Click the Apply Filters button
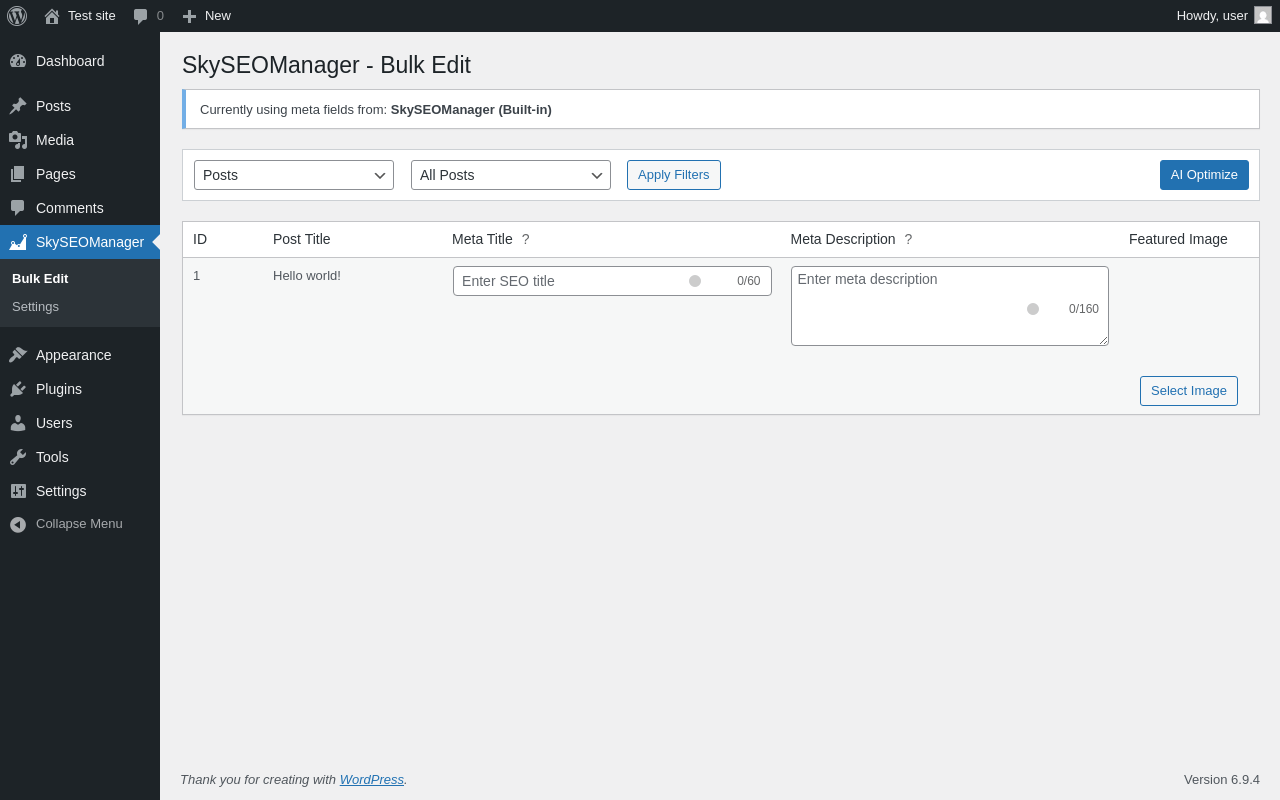The width and height of the screenshot is (1280, 800). 674,175
